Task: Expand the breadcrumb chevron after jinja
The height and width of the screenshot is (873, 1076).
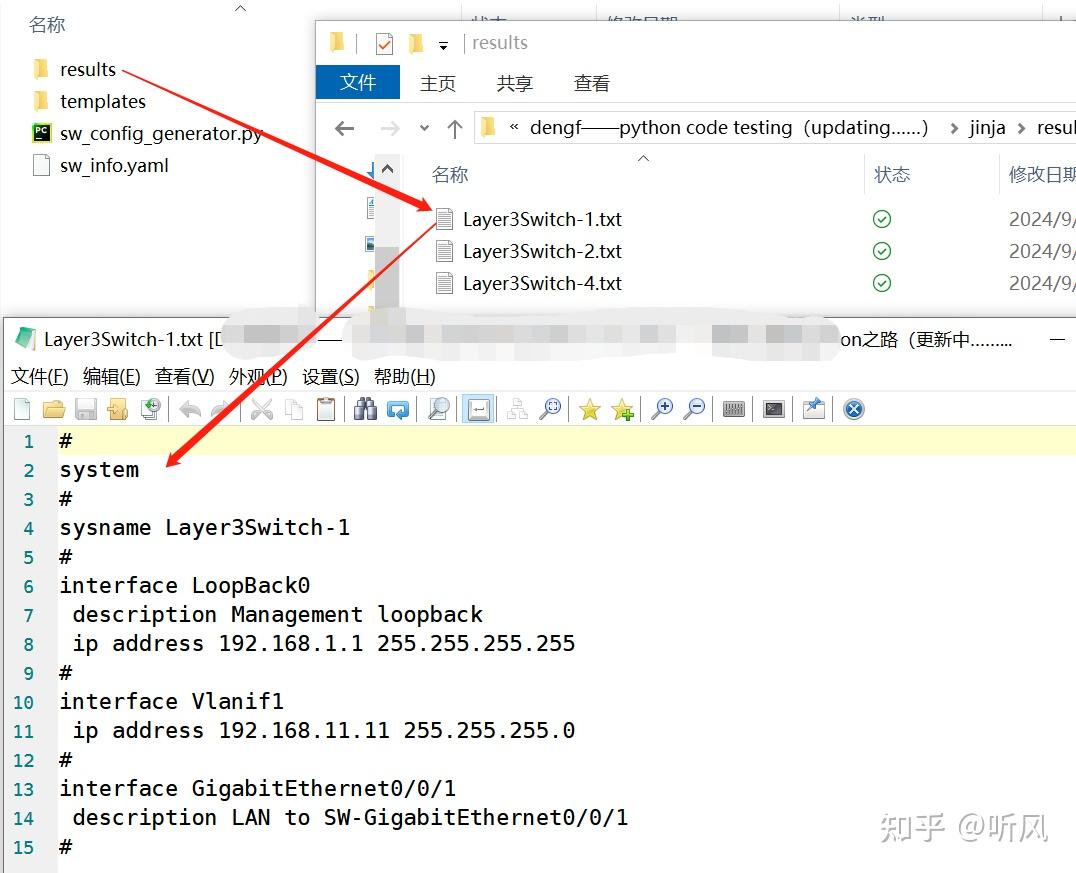Action: click(1020, 128)
